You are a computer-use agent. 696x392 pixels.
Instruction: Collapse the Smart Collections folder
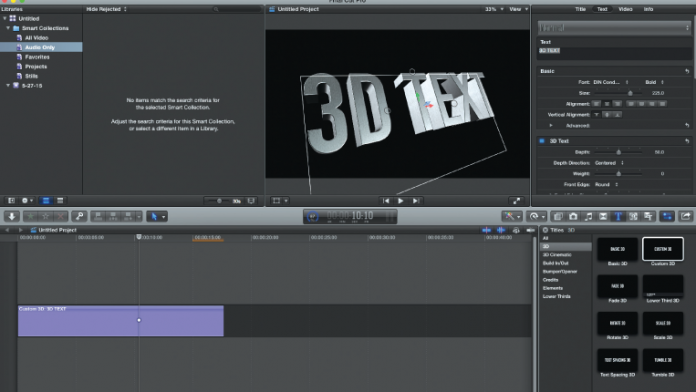[8, 28]
